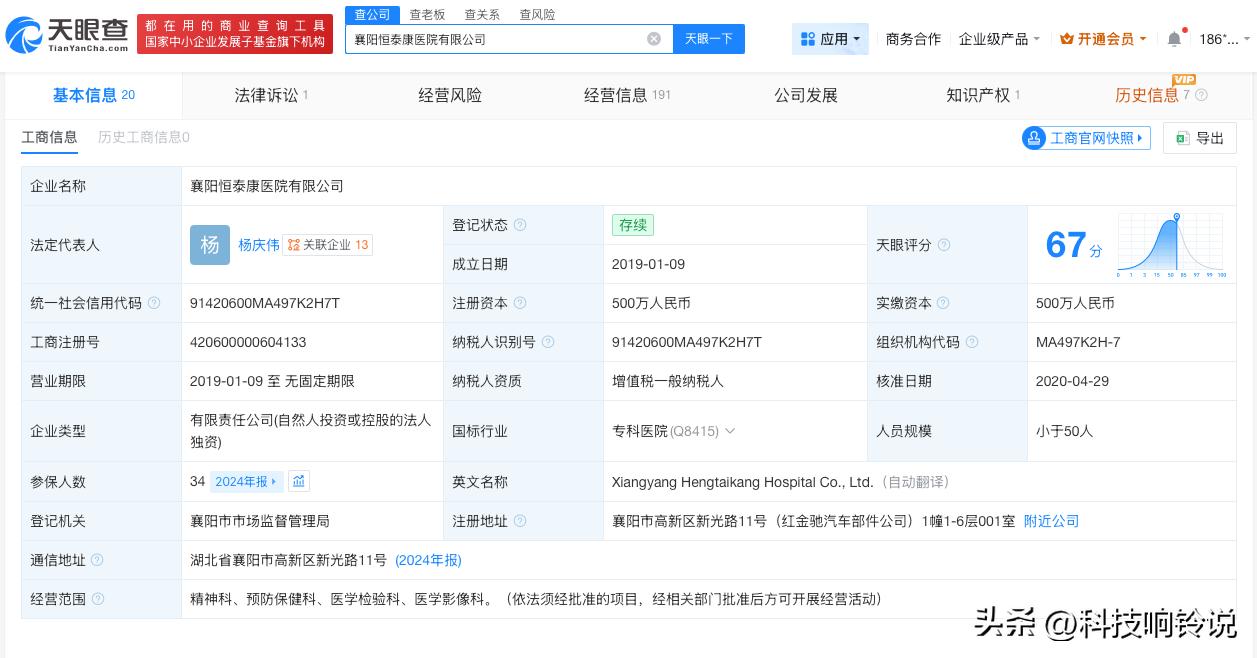Click the 导出 export icon
This screenshot has height=658, width=1257.
tap(1182, 138)
